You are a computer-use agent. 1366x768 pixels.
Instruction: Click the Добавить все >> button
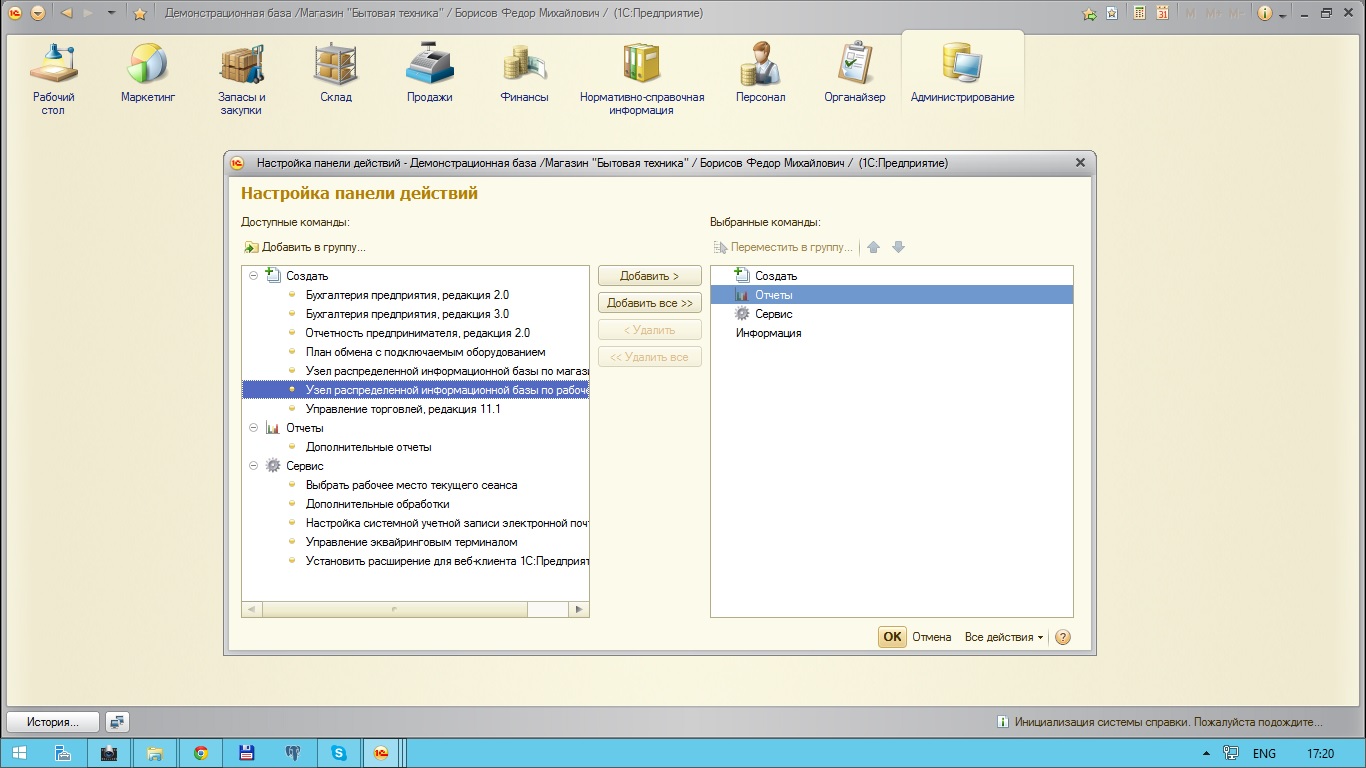(650, 303)
